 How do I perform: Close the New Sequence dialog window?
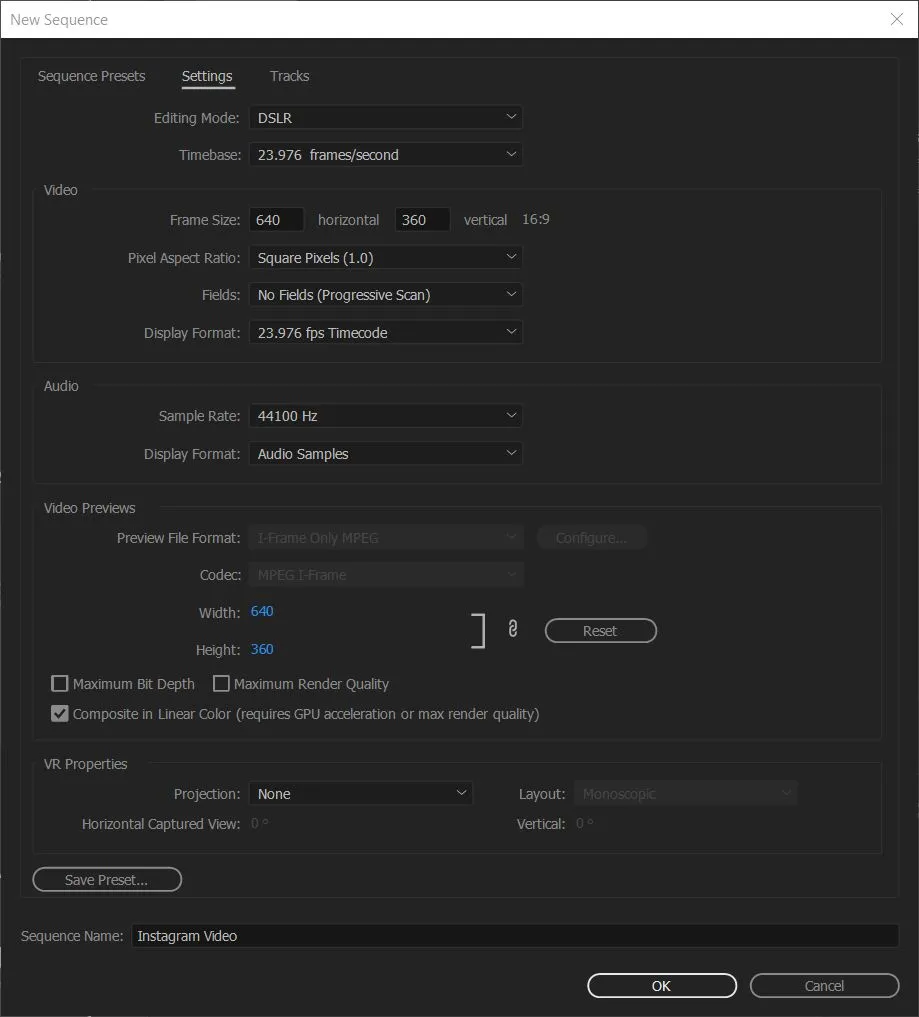point(896,19)
